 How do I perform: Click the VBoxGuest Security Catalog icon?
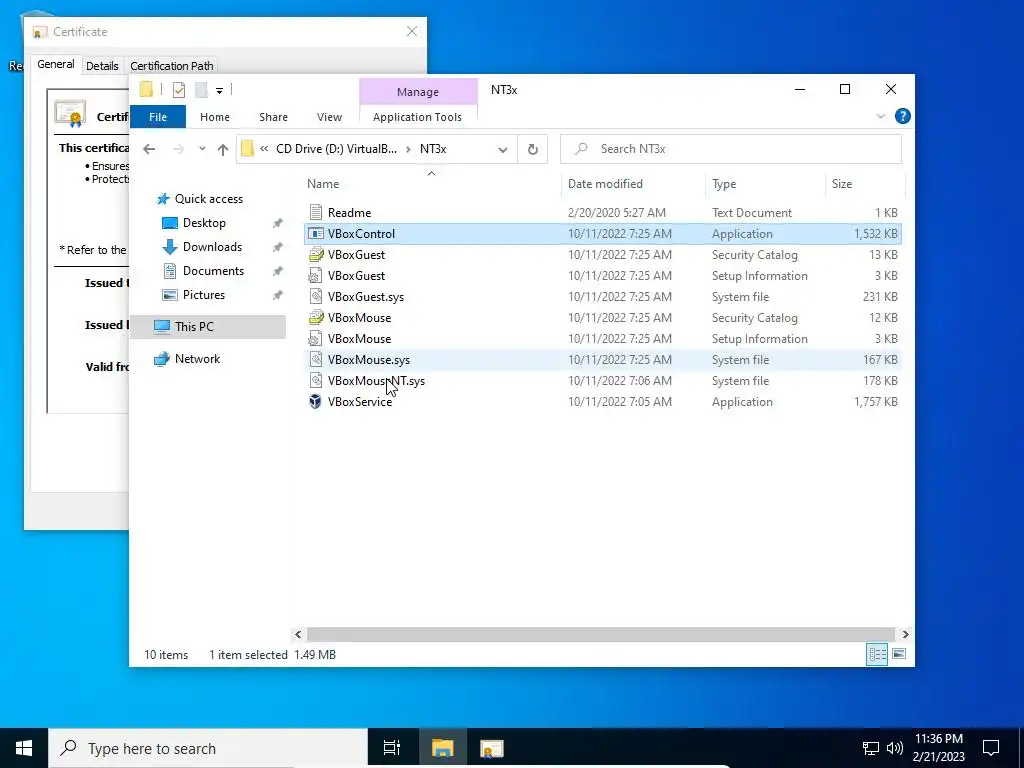point(316,255)
